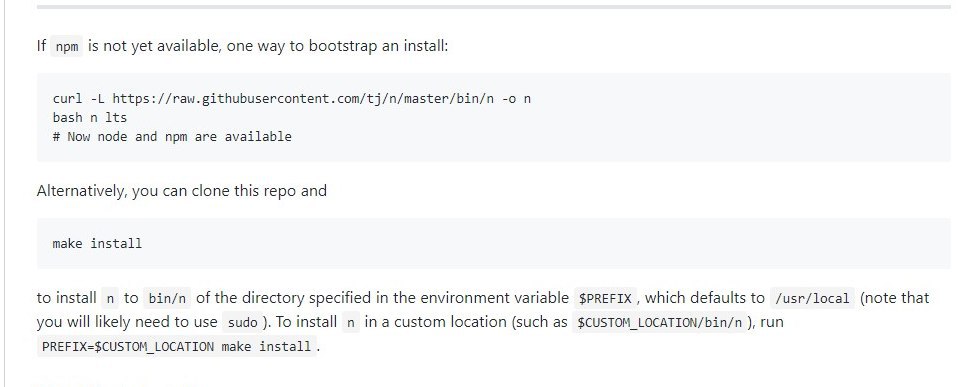The image size is (969, 387).
Task: Click the 'which defaults to' text
Action: [x=705, y=298]
